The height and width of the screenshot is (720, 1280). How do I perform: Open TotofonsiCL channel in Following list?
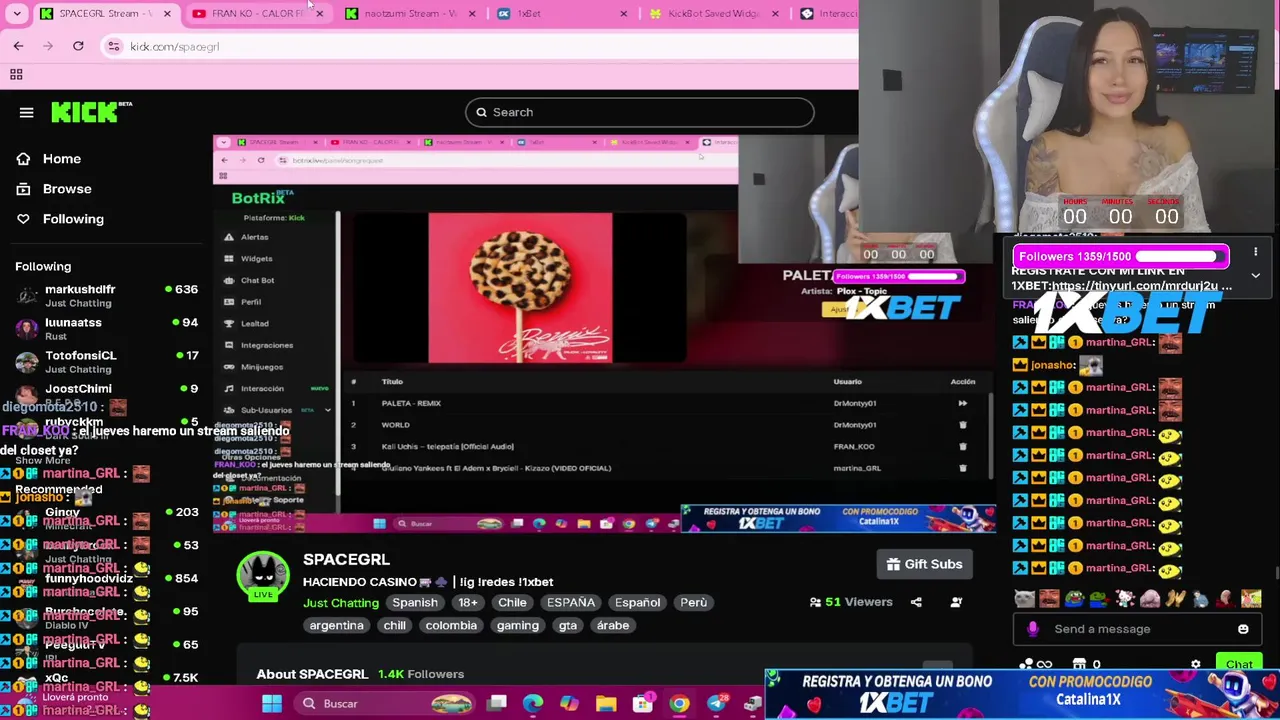(105, 361)
